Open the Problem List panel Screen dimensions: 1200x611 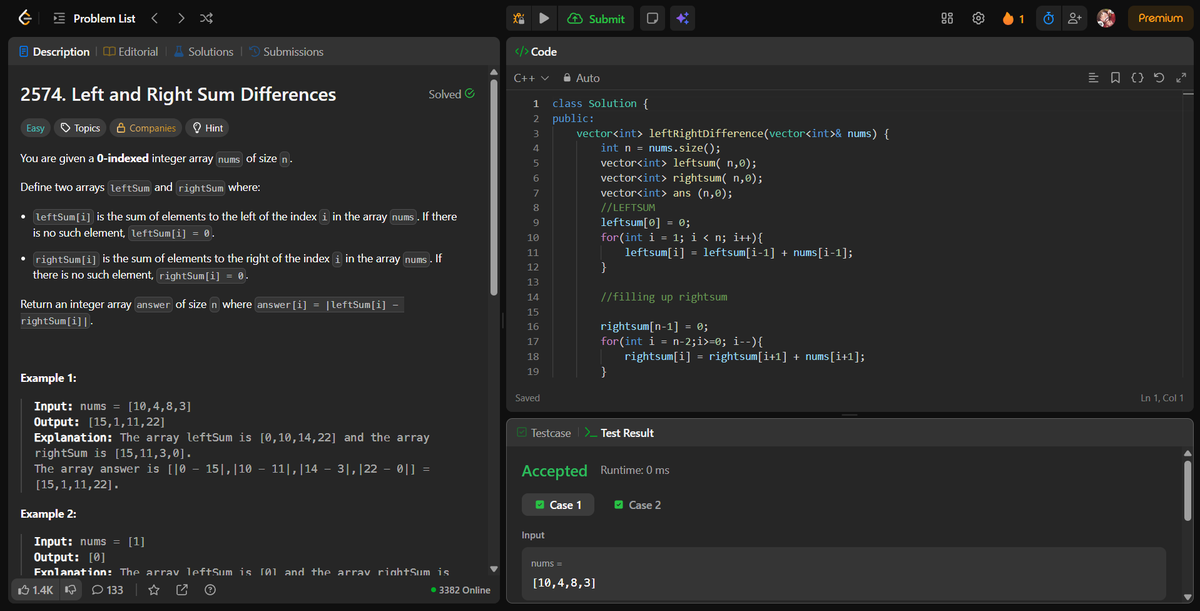(93, 18)
